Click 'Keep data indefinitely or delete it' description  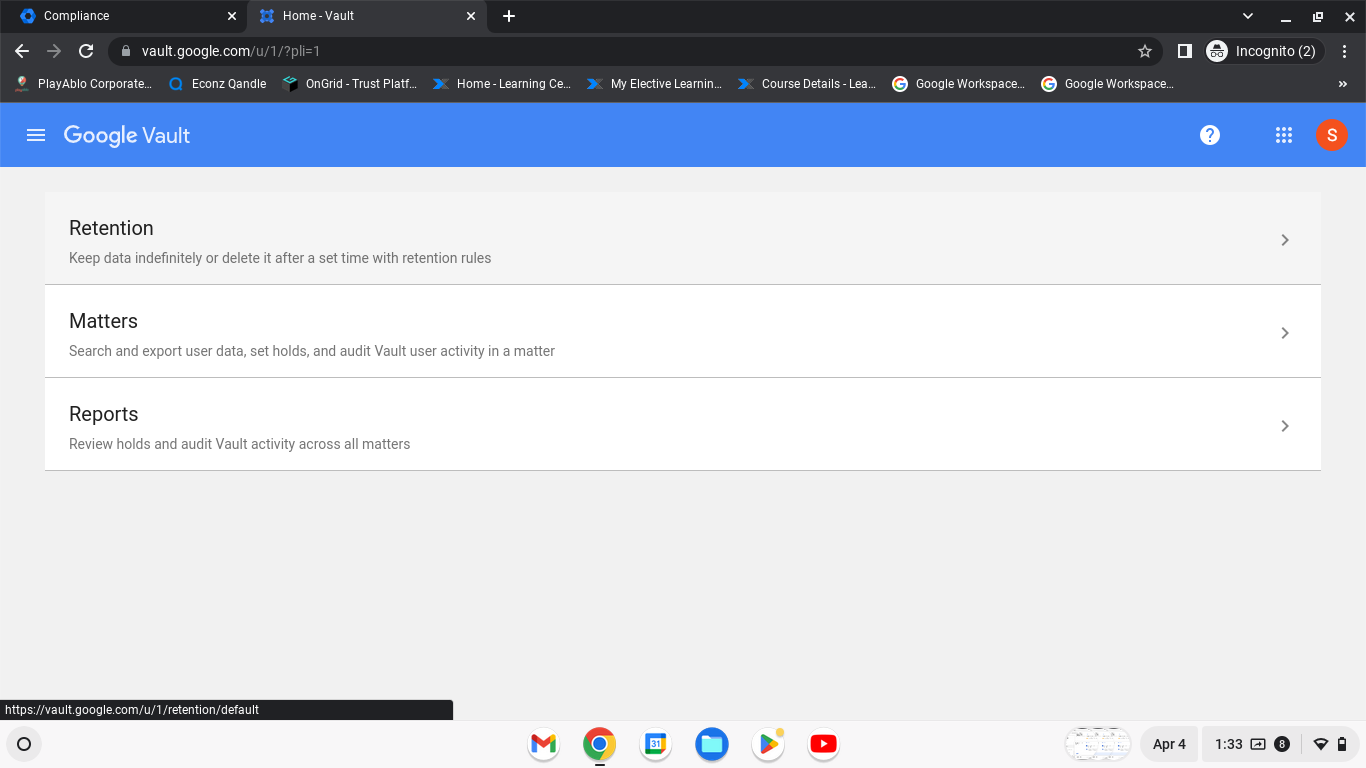click(x=280, y=258)
